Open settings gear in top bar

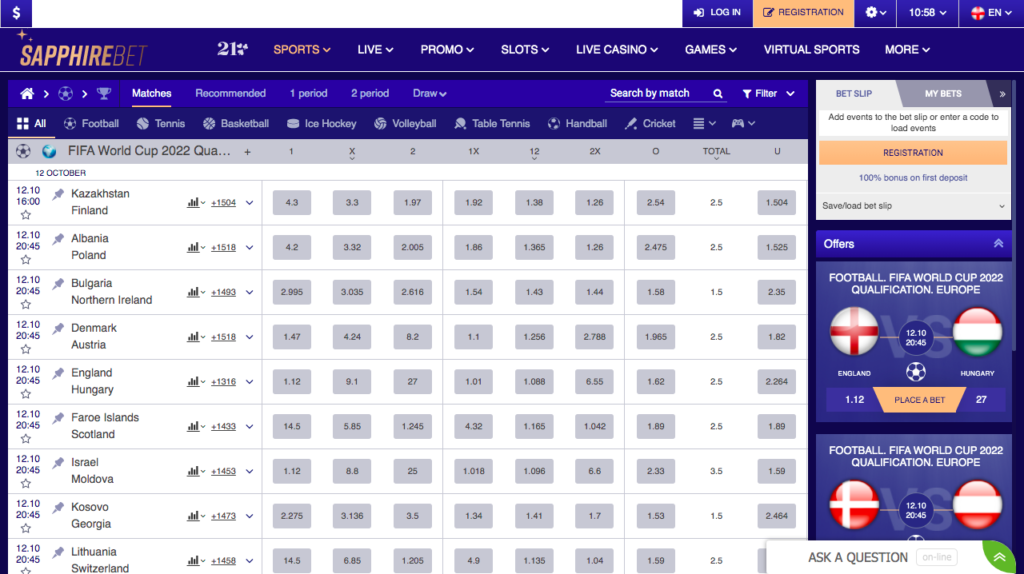875,12
